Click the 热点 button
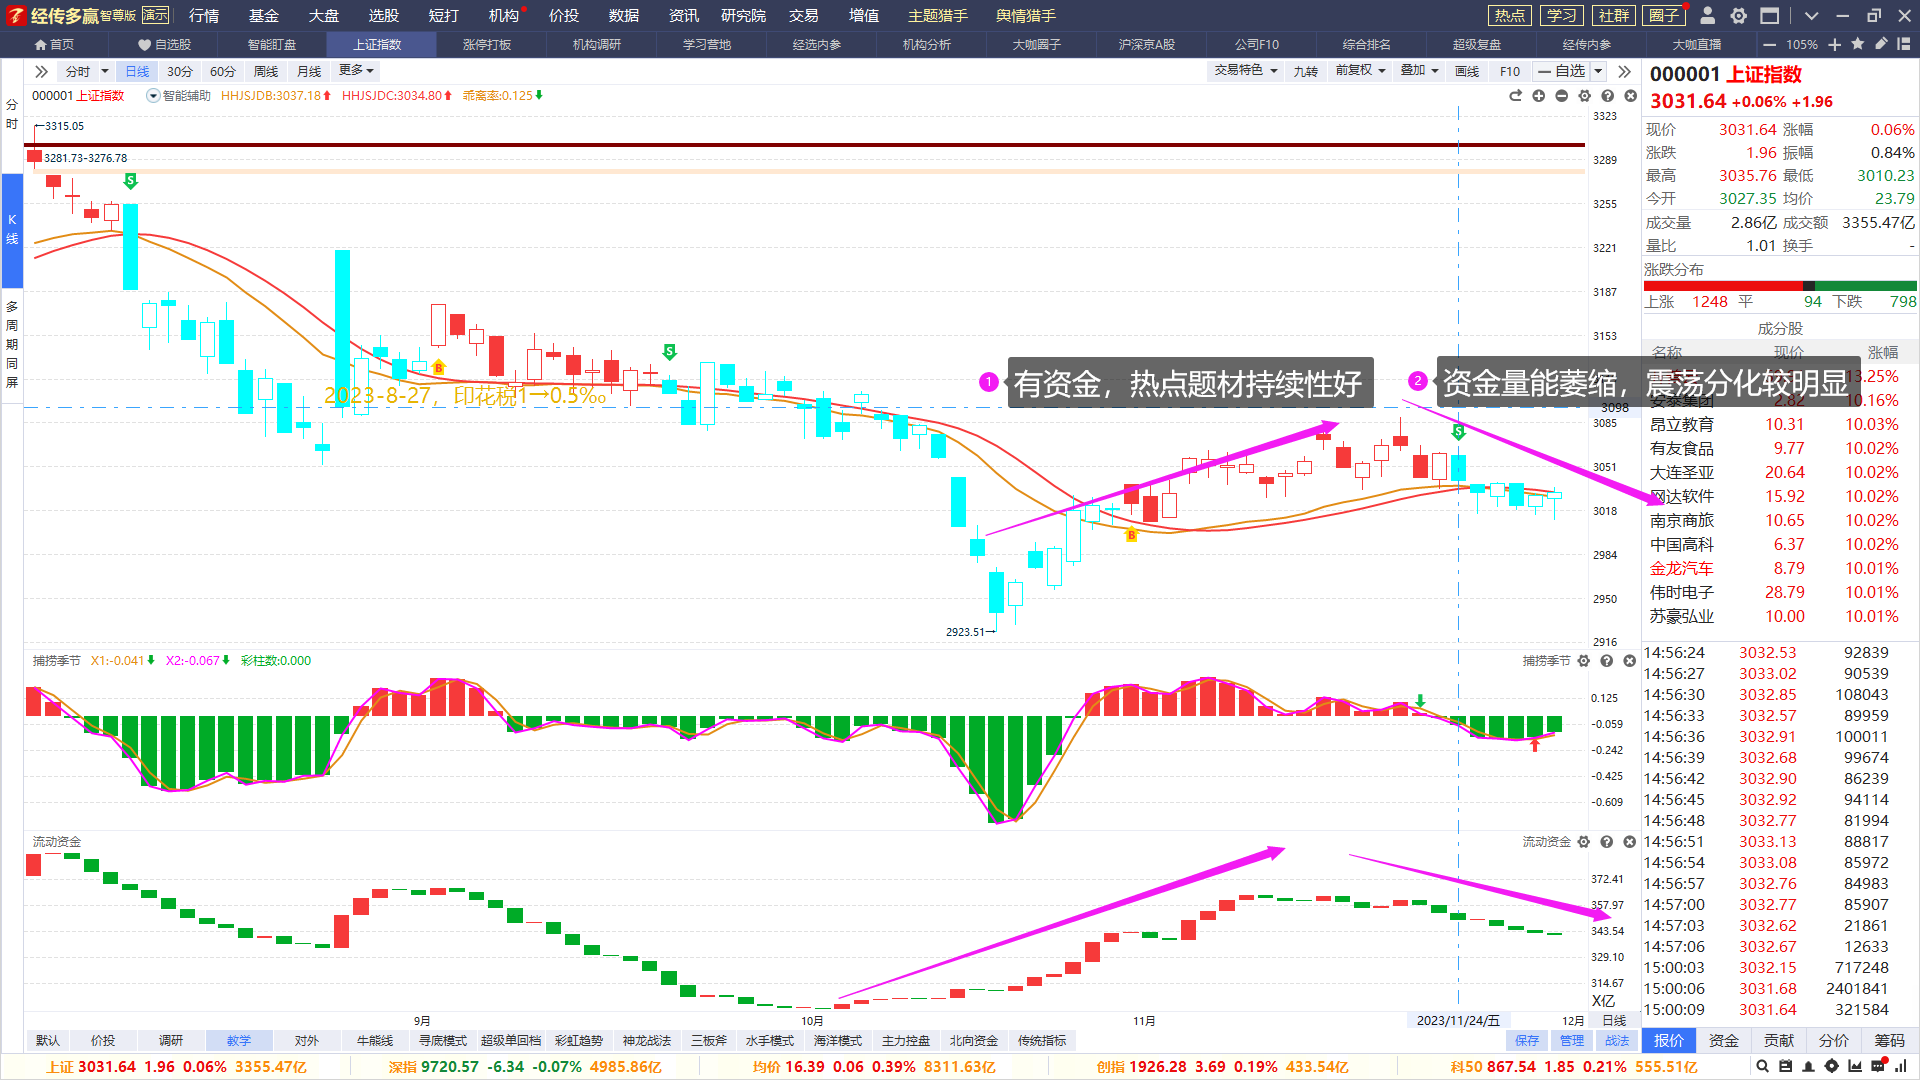 (1510, 15)
